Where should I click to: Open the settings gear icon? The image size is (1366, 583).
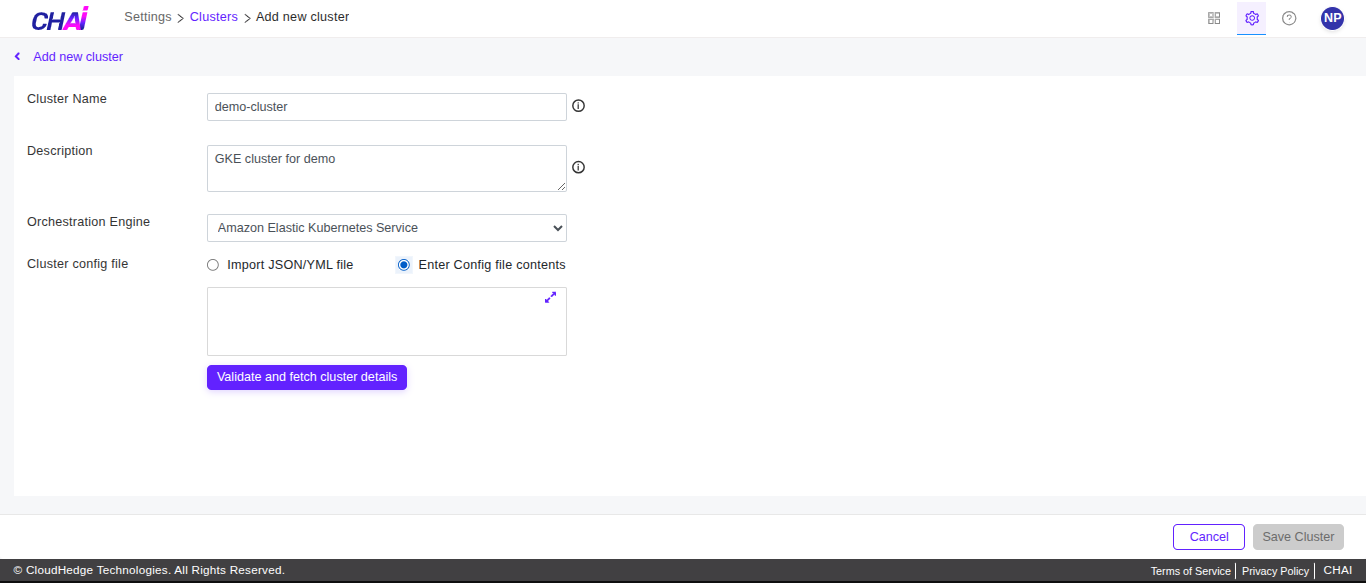coord(1251,18)
